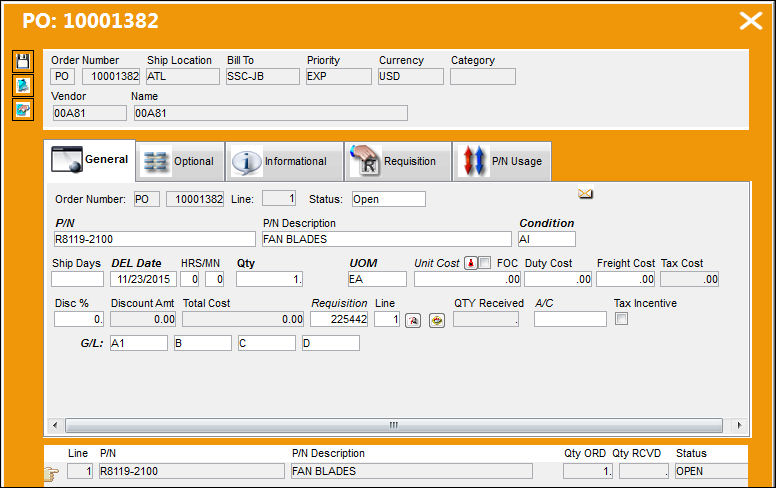The height and width of the screenshot is (488, 776).
Task: Select the pointing hand row indicator
Action: point(51,474)
